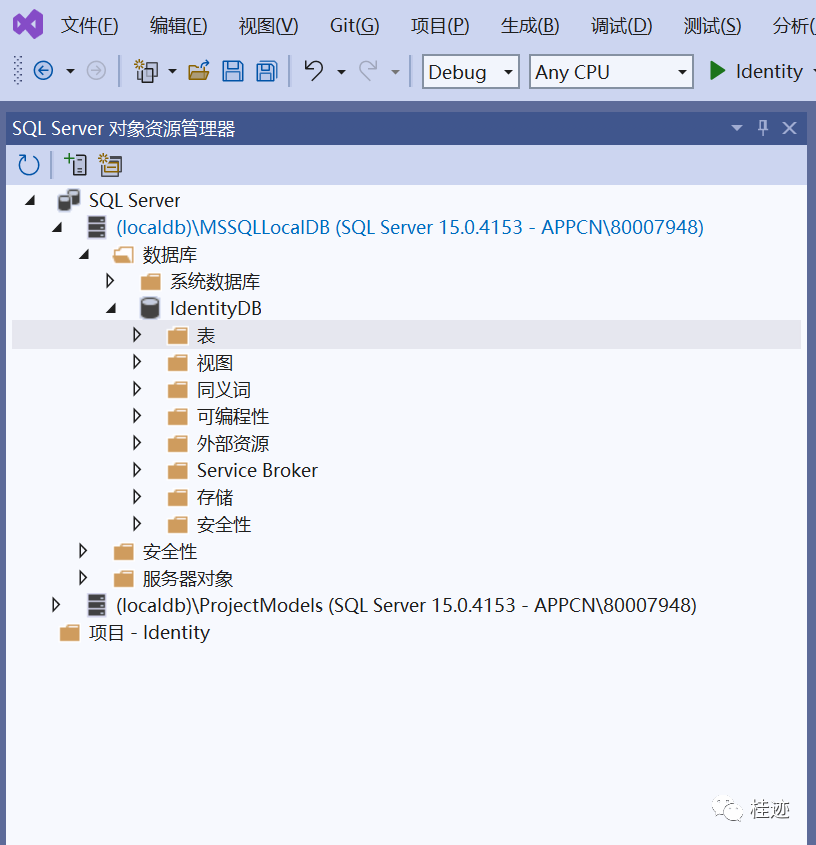Click the 存储 folder icon
The height and width of the screenshot is (845, 816).
click(177, 497)
